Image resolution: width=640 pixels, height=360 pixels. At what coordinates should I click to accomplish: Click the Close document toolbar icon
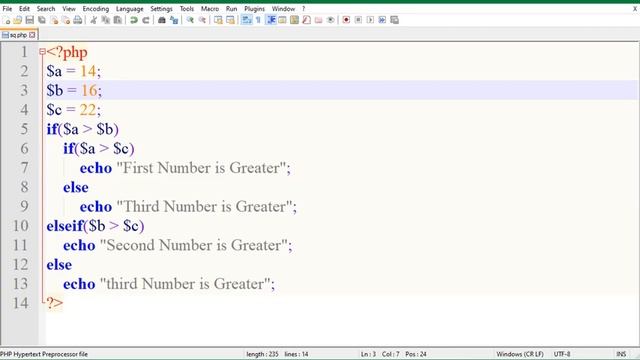pos(54,20)
